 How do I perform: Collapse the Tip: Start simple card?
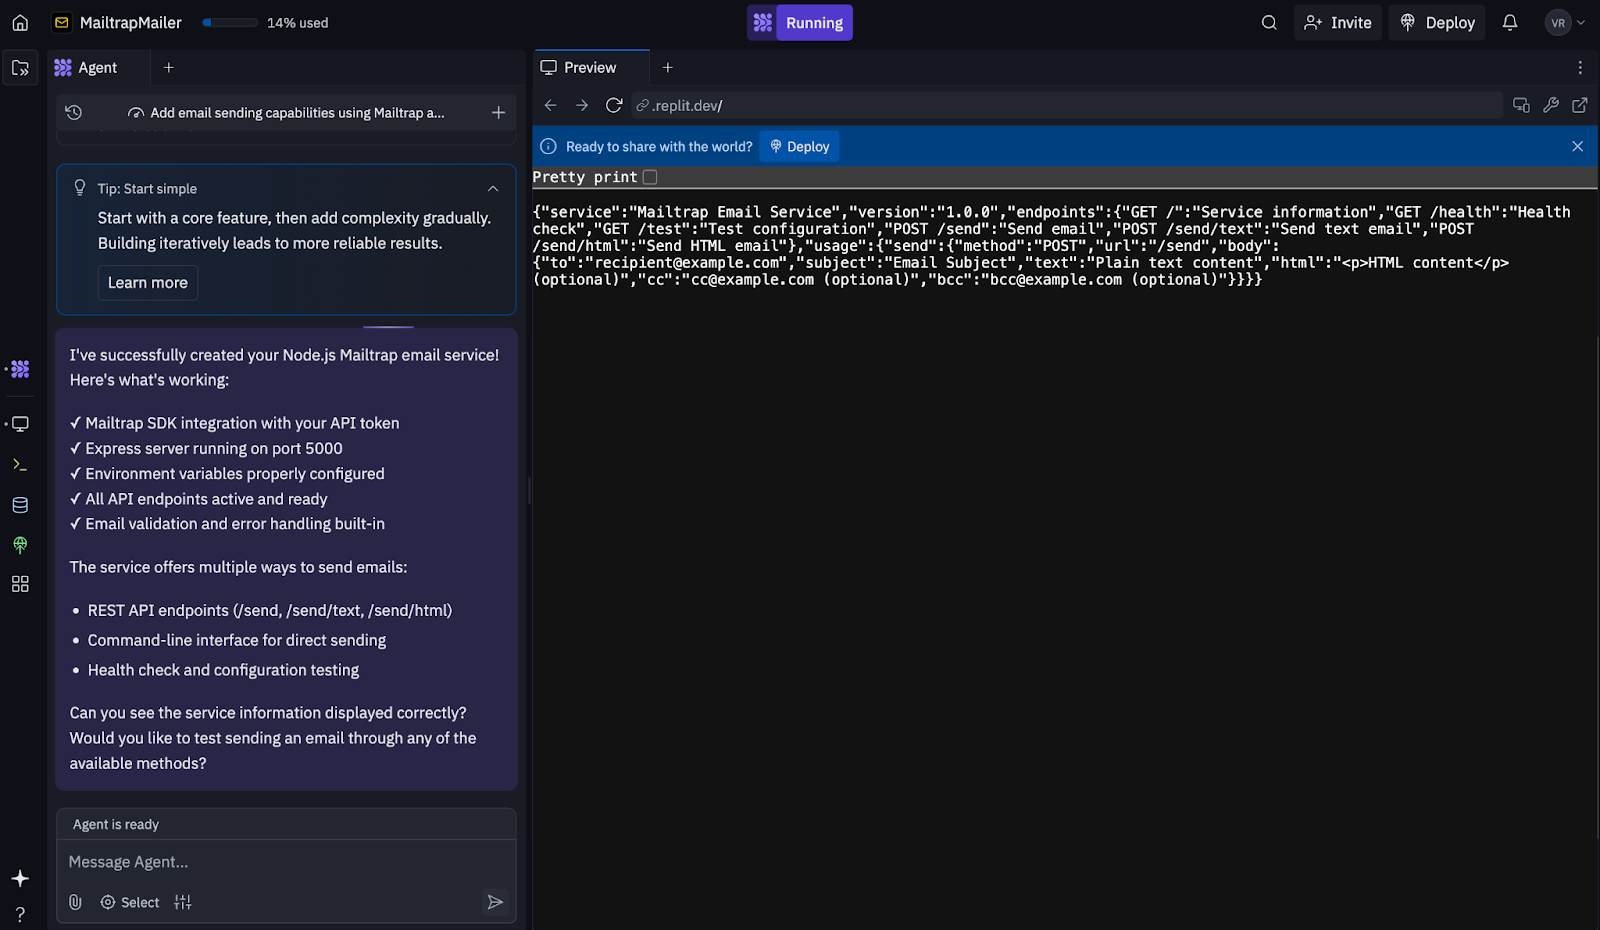click(x=493, y=188)
